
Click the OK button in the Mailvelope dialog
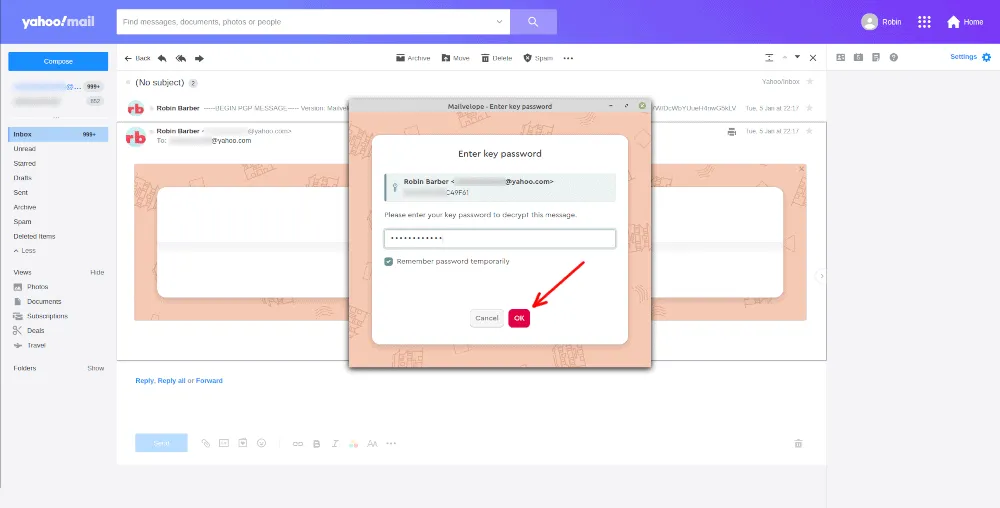[x=519, y=318]
